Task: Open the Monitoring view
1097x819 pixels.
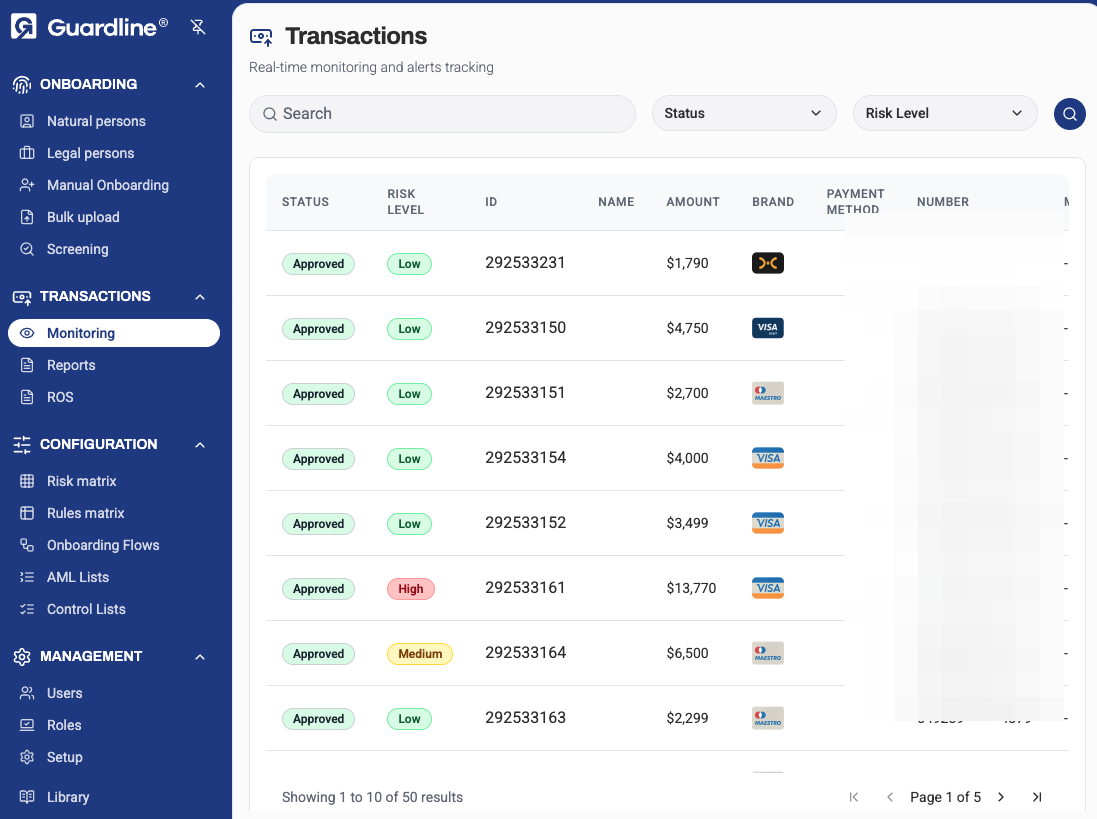Action: tap(82, 333)
